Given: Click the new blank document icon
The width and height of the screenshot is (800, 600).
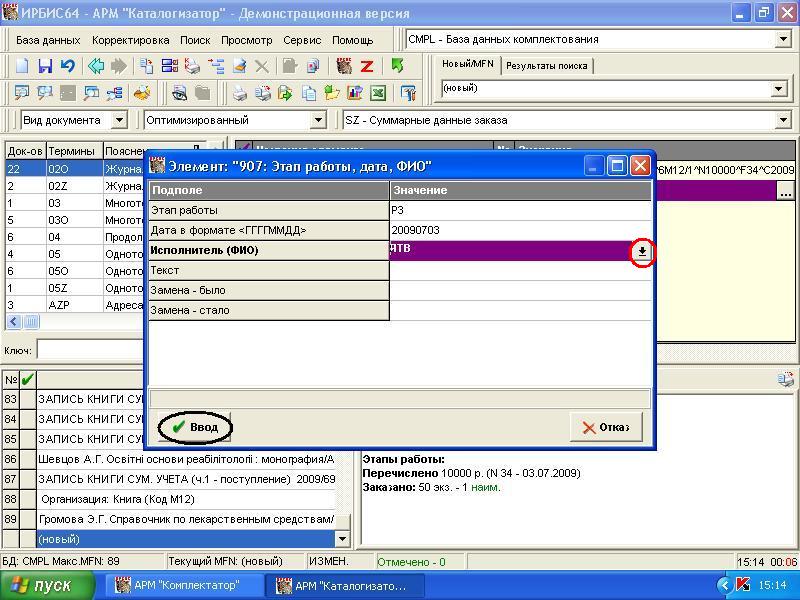Looking at the screenshot, I should pyautogui.click(x=22, y=66).
